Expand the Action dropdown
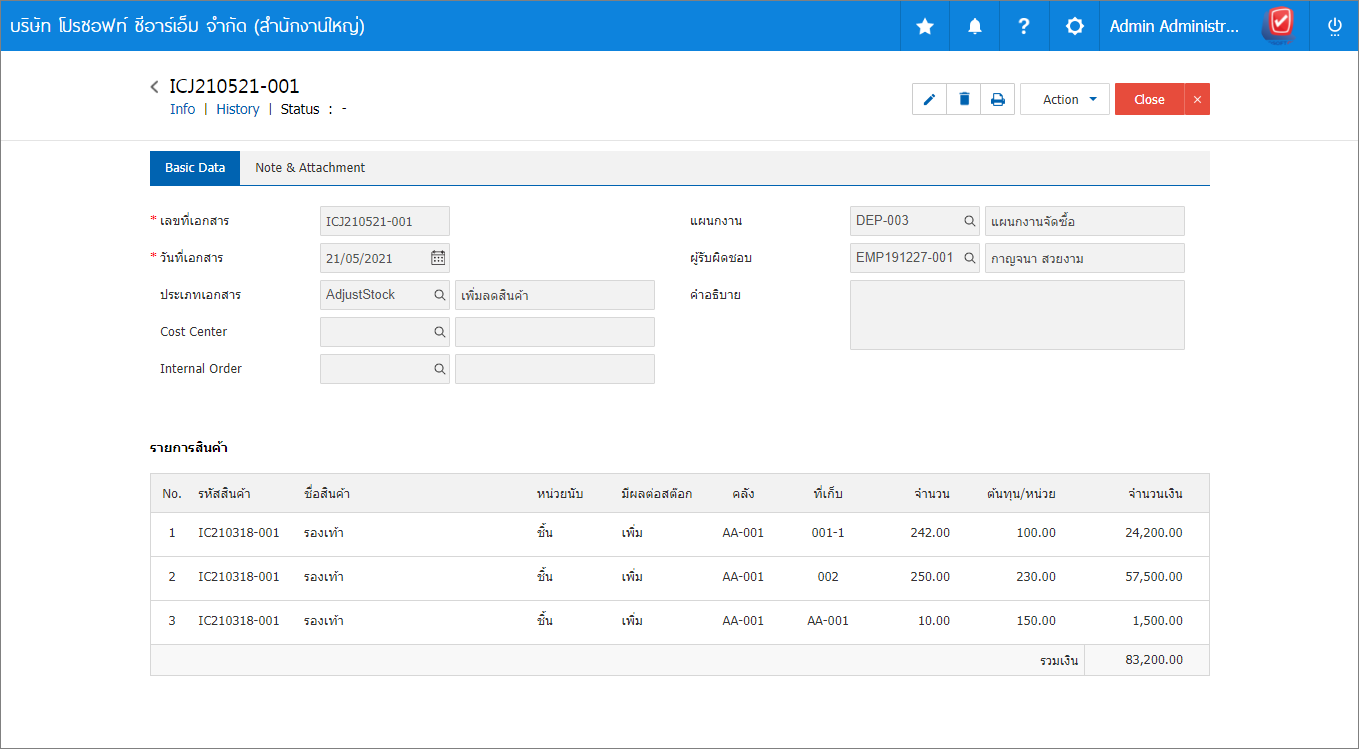Viewport: 1359px width, 749px height. point(1065,99)
